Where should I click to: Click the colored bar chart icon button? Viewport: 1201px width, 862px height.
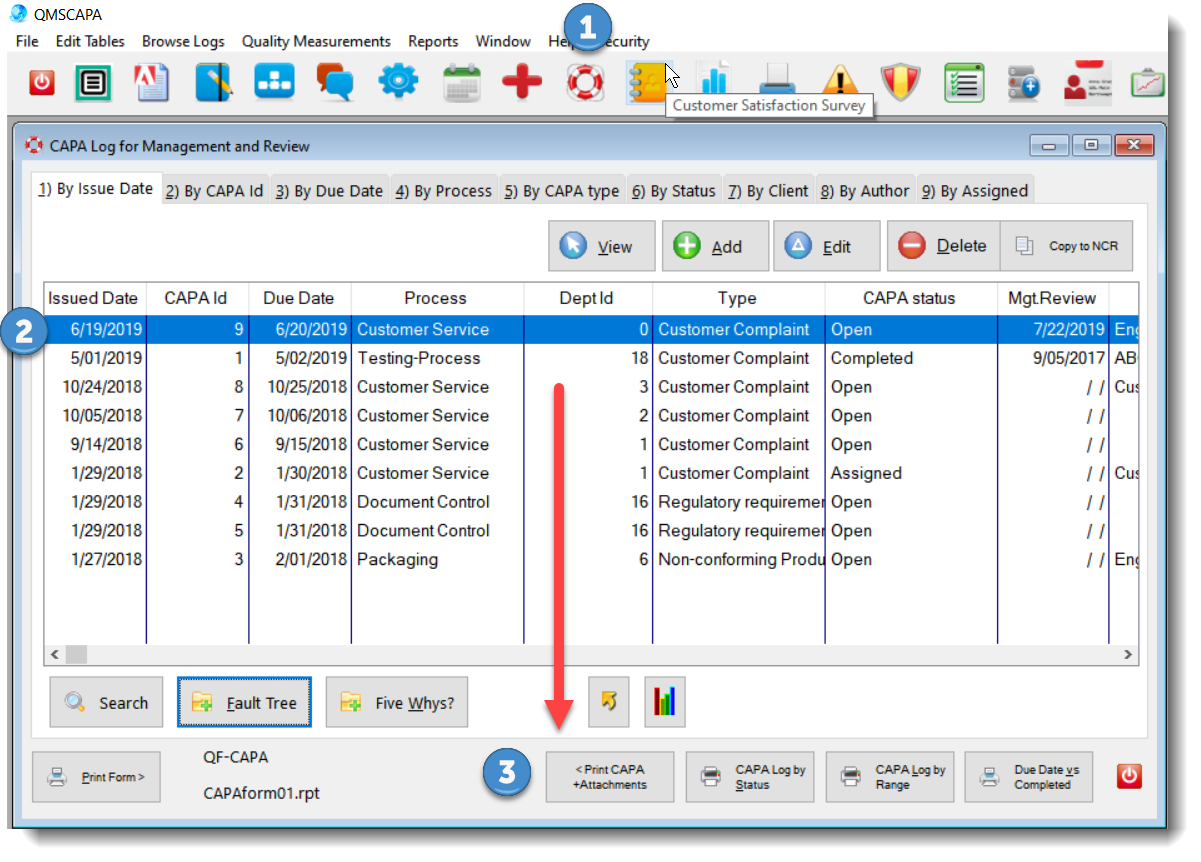coord(664,703)
